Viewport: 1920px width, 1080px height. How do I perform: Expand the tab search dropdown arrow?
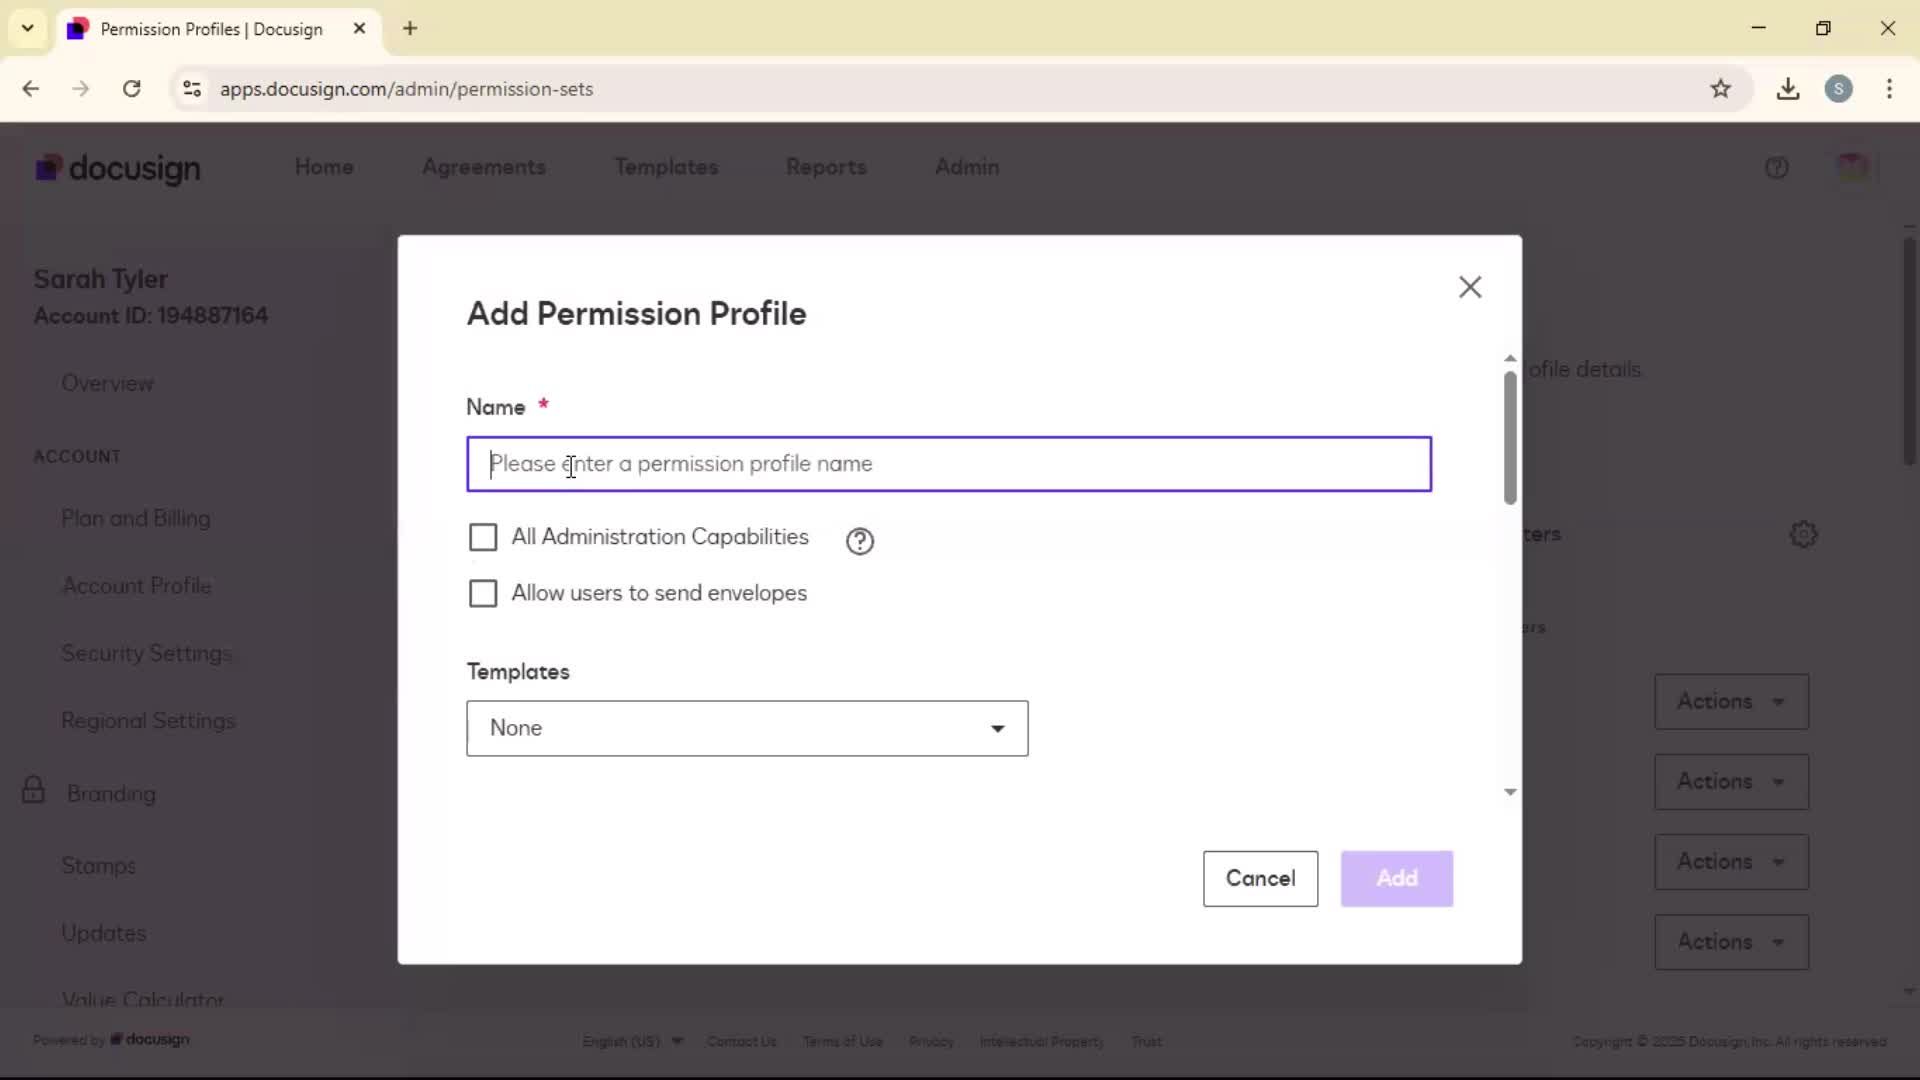(27, 28)
